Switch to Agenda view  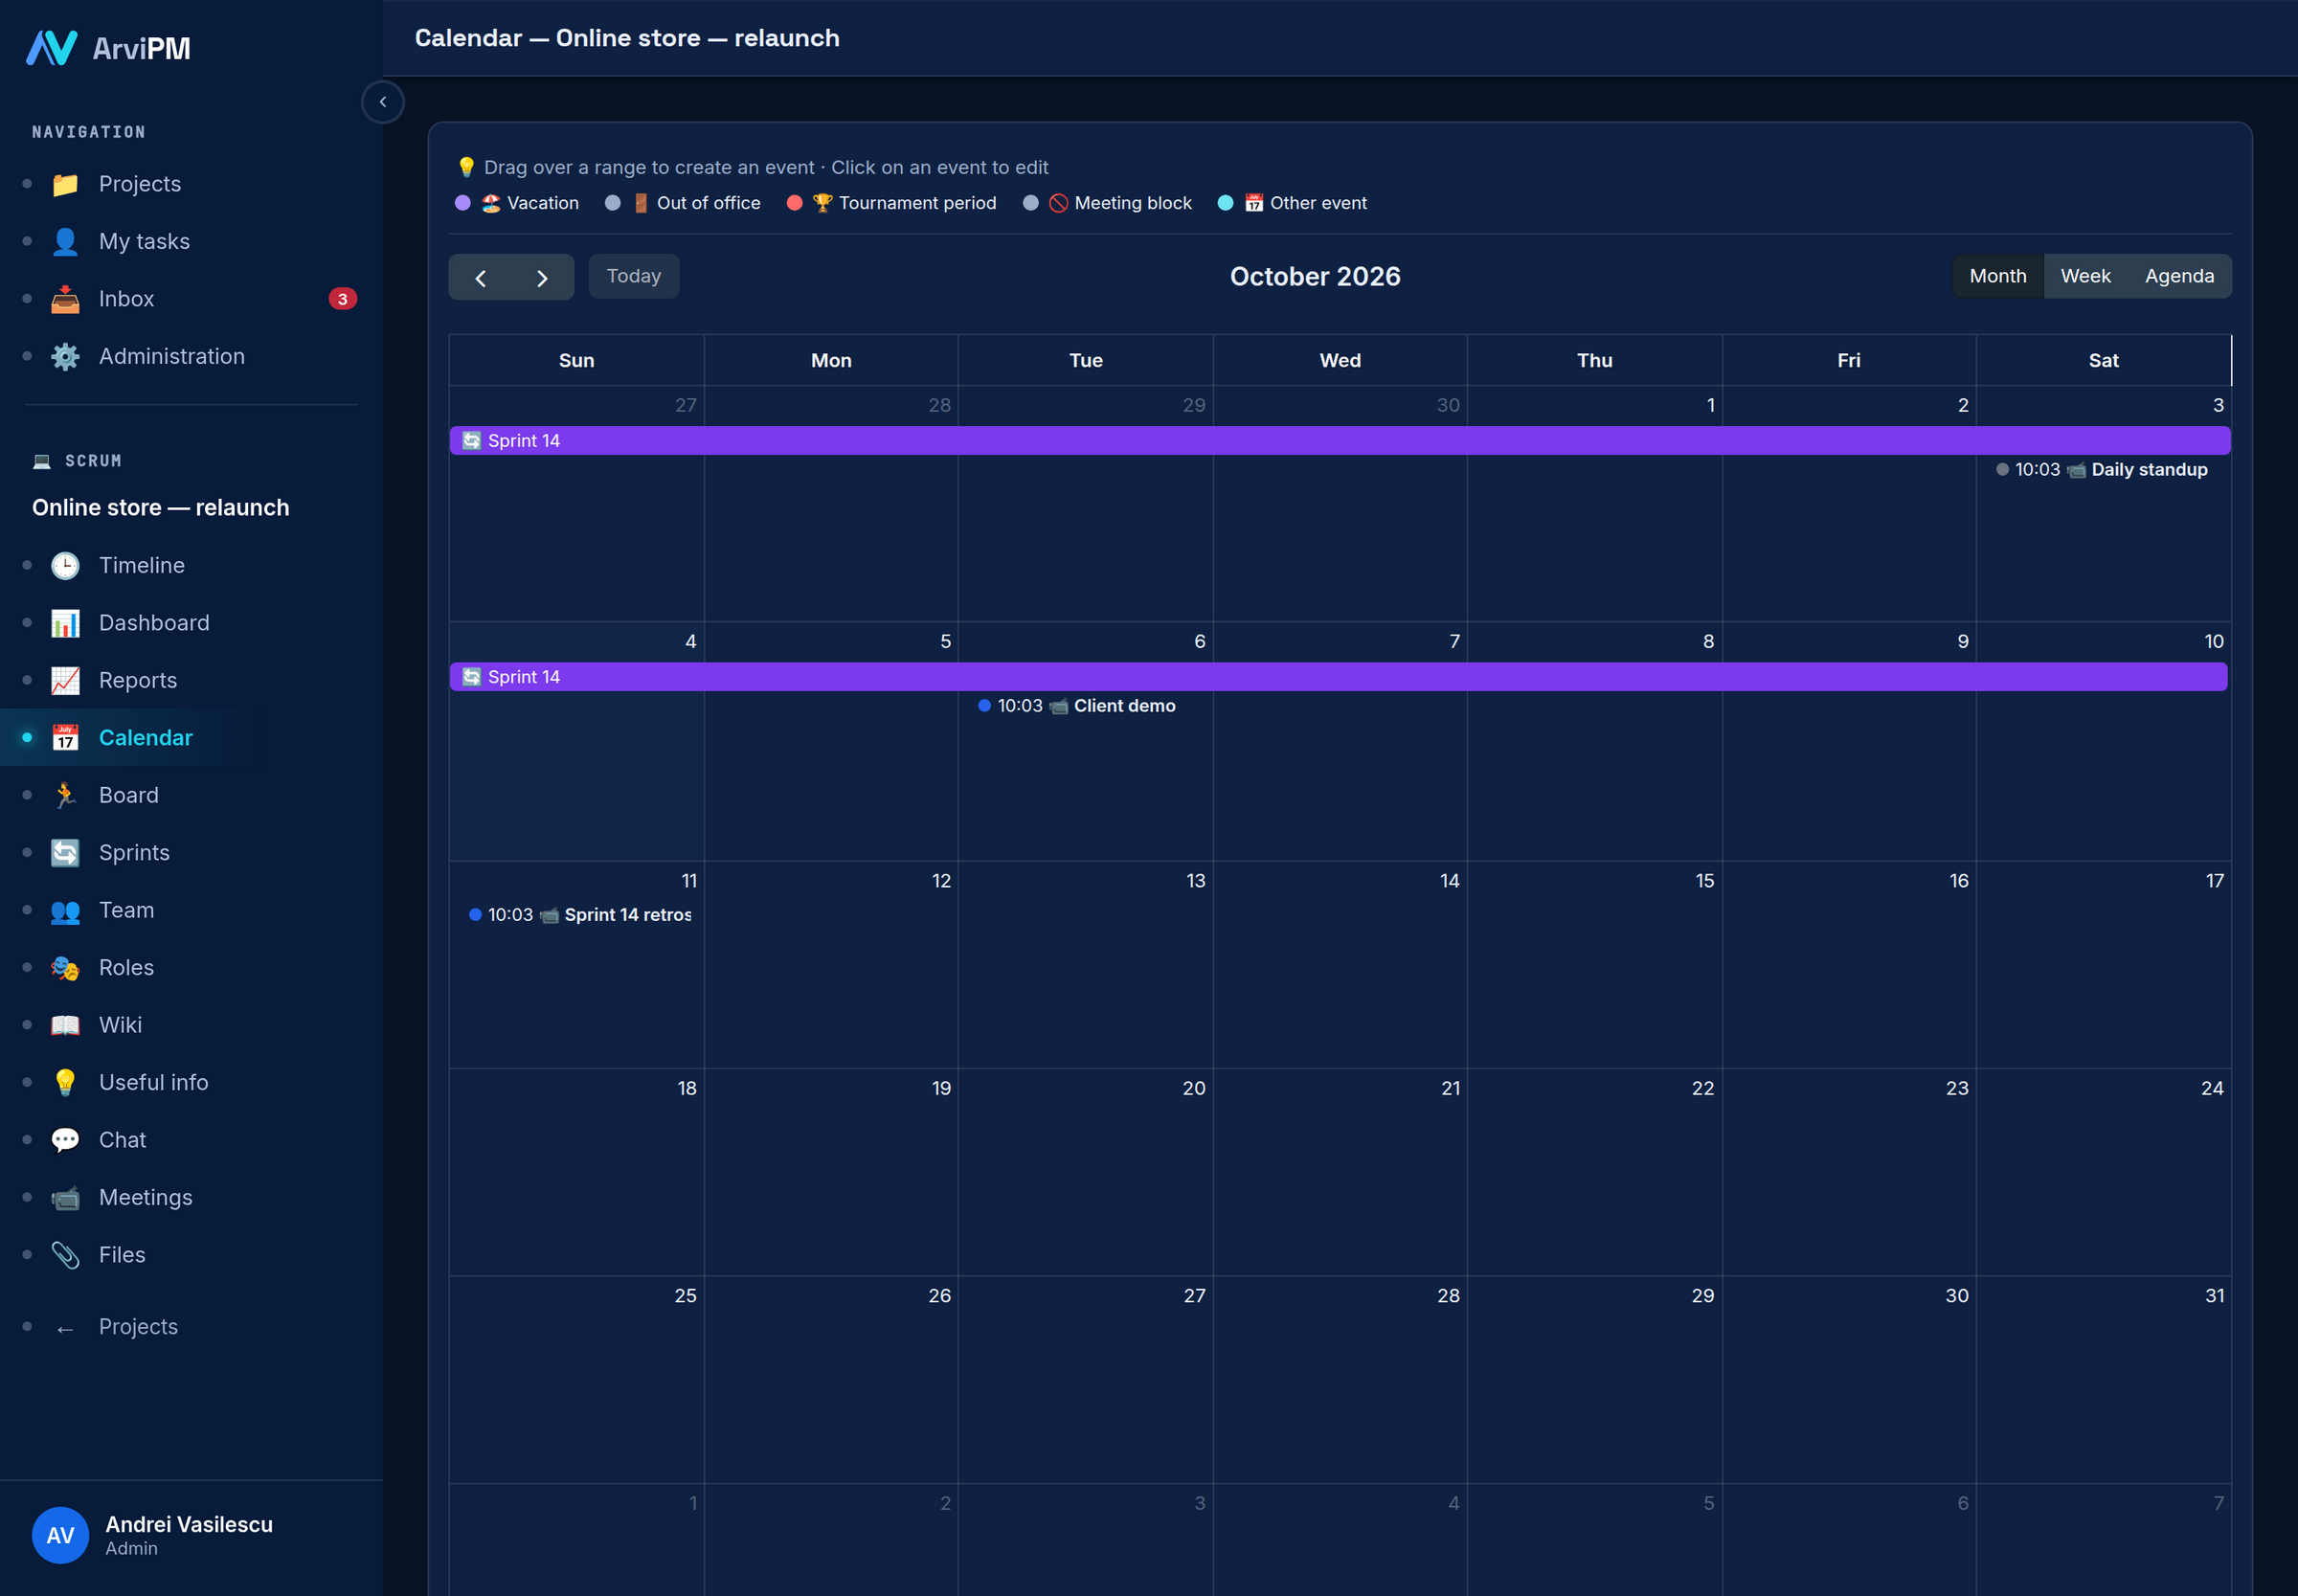2179,276
